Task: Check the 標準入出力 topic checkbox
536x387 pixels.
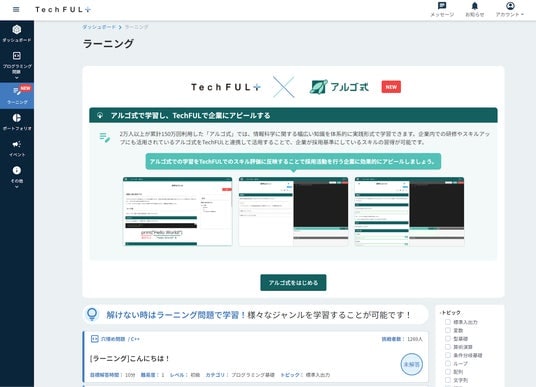Action: tap(447, 322)
